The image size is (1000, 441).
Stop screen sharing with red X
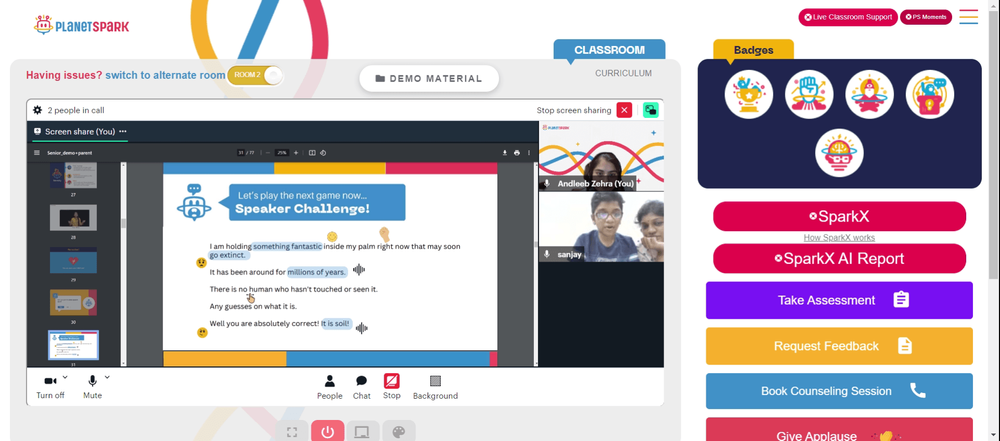pos(624,110)
